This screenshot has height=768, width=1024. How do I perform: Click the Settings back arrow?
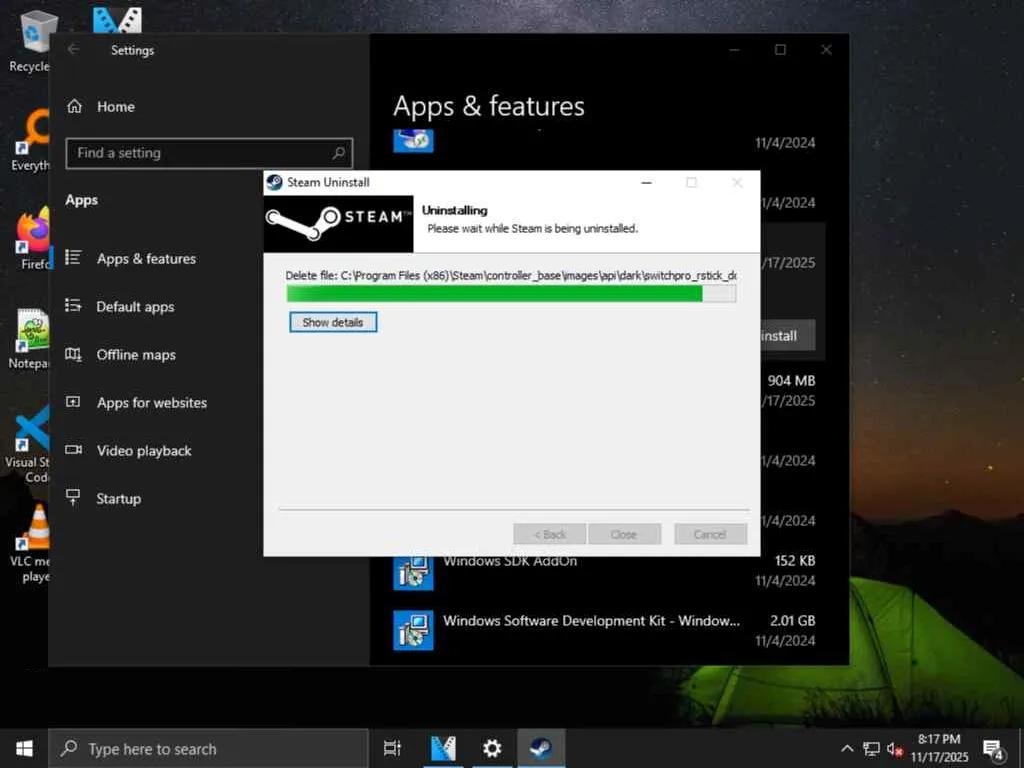(73, 50)
